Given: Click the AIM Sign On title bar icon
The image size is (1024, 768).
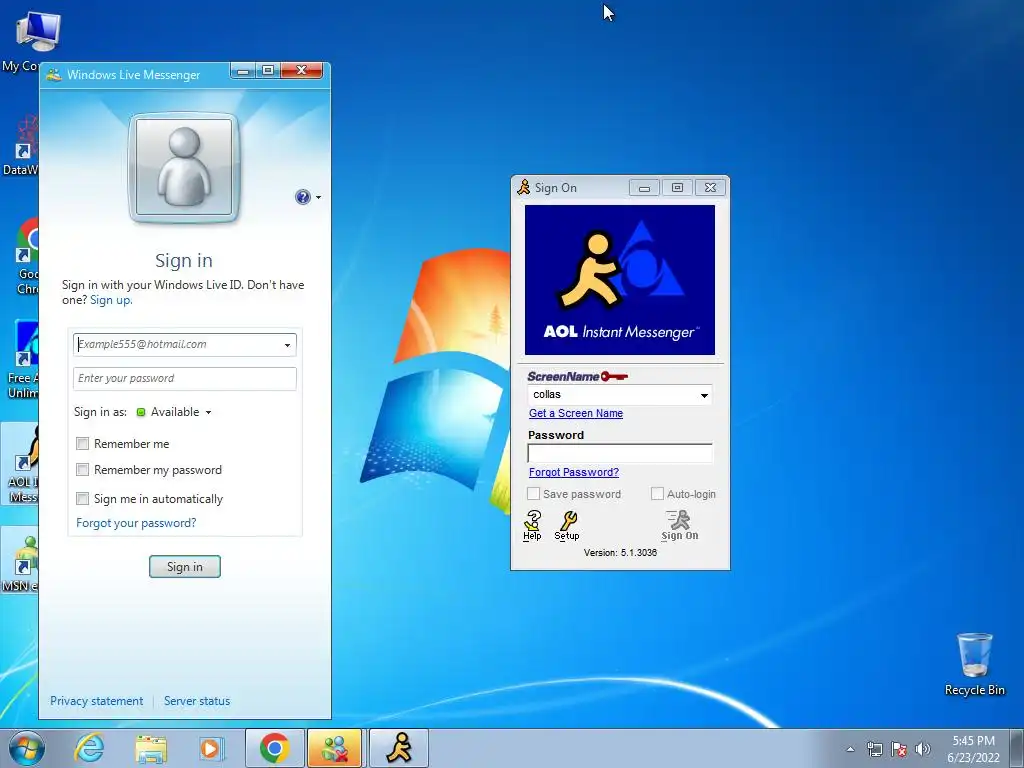Looking at the screenshot, I should (524, 187).
